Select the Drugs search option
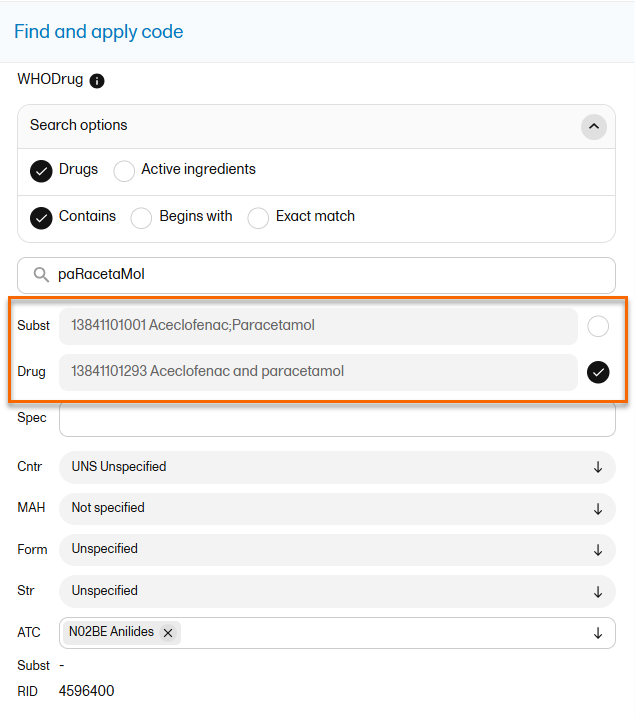This screenshot has height=717, width=635. click(x=41, y=171)
